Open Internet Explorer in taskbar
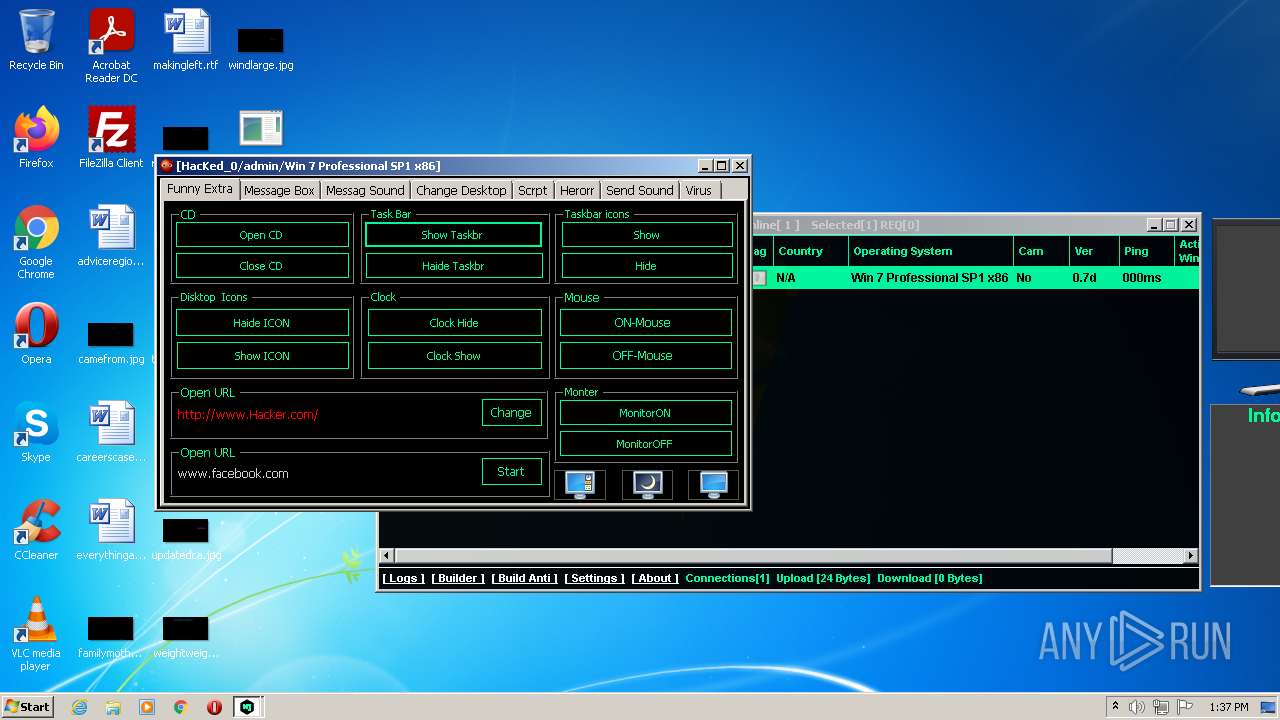This screenshot has width=1280, height=720. 79,707
